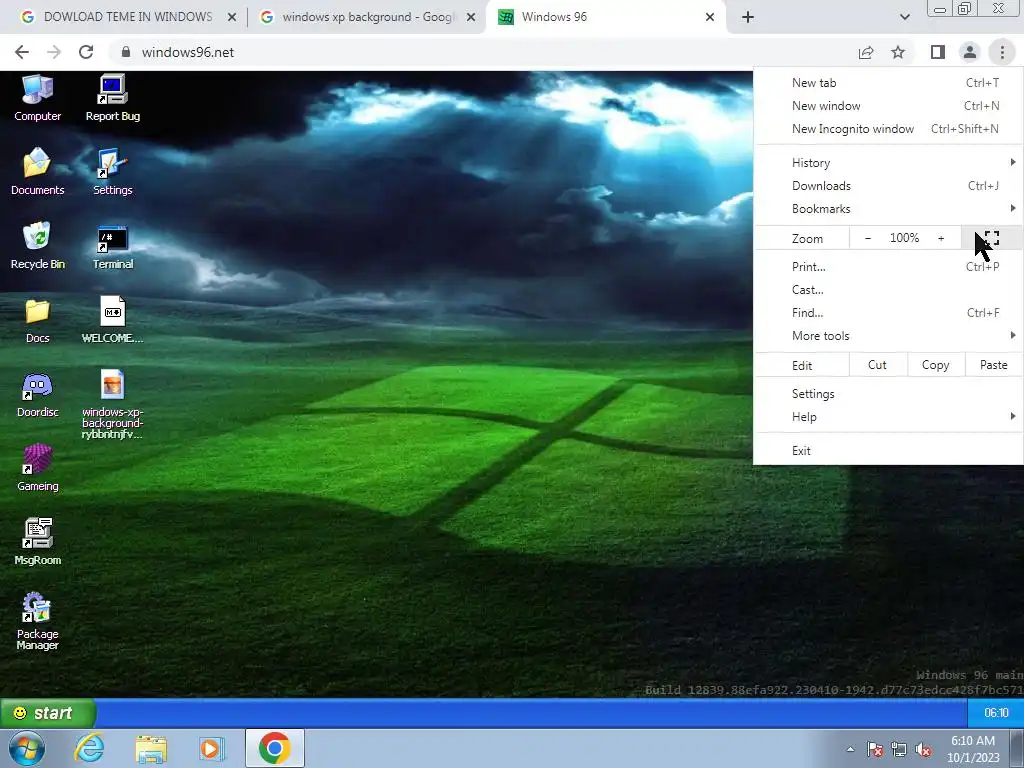1024x768 pixels.
Task: Launch Internet Explorer from the taskbar
Action: click(89, 748)
